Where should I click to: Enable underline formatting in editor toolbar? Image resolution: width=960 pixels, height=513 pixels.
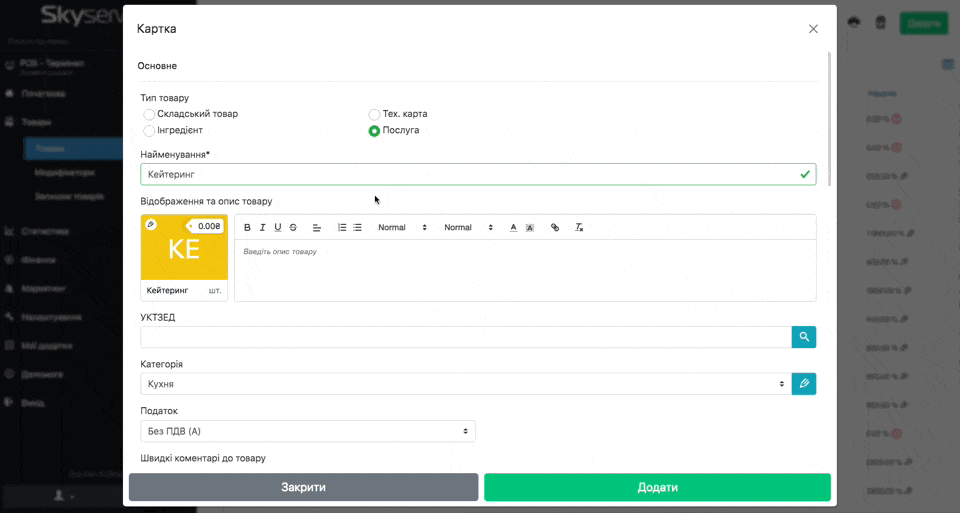(x=278, y=228)
